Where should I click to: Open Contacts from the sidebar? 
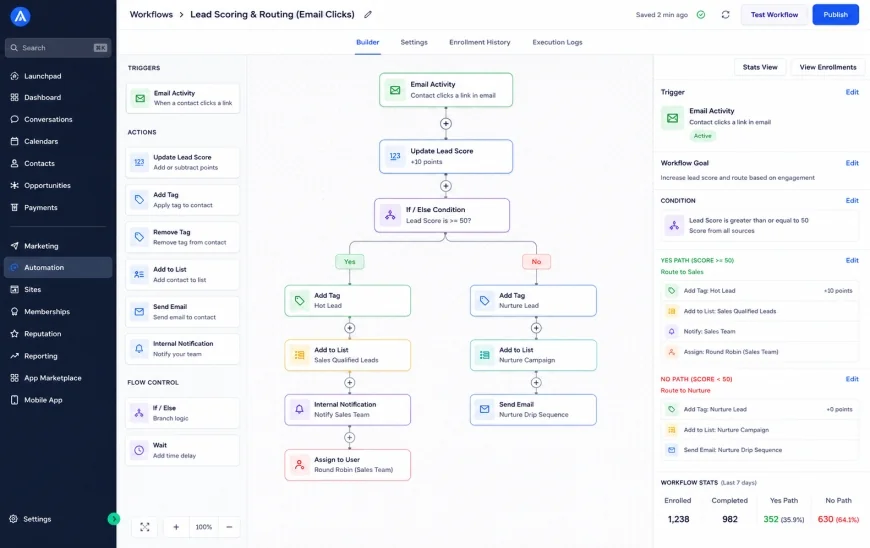pyautogui.click(x=58, y=163)
